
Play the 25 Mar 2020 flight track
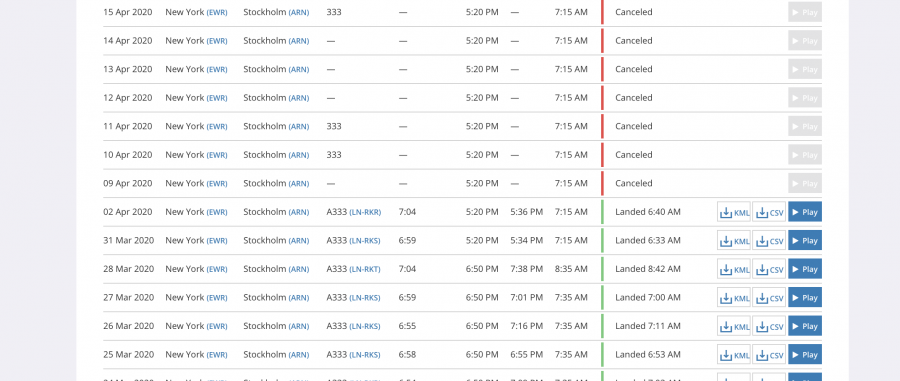[x=805, y=355]
